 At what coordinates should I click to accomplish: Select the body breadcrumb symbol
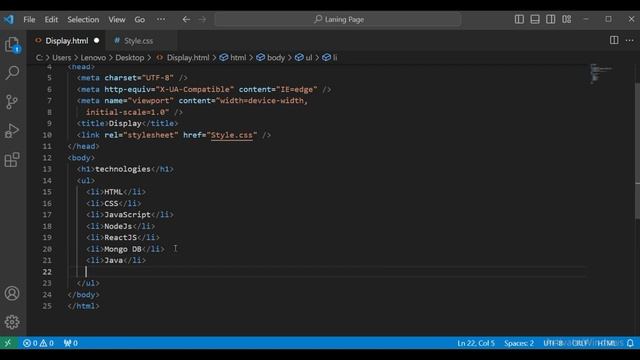271,58
